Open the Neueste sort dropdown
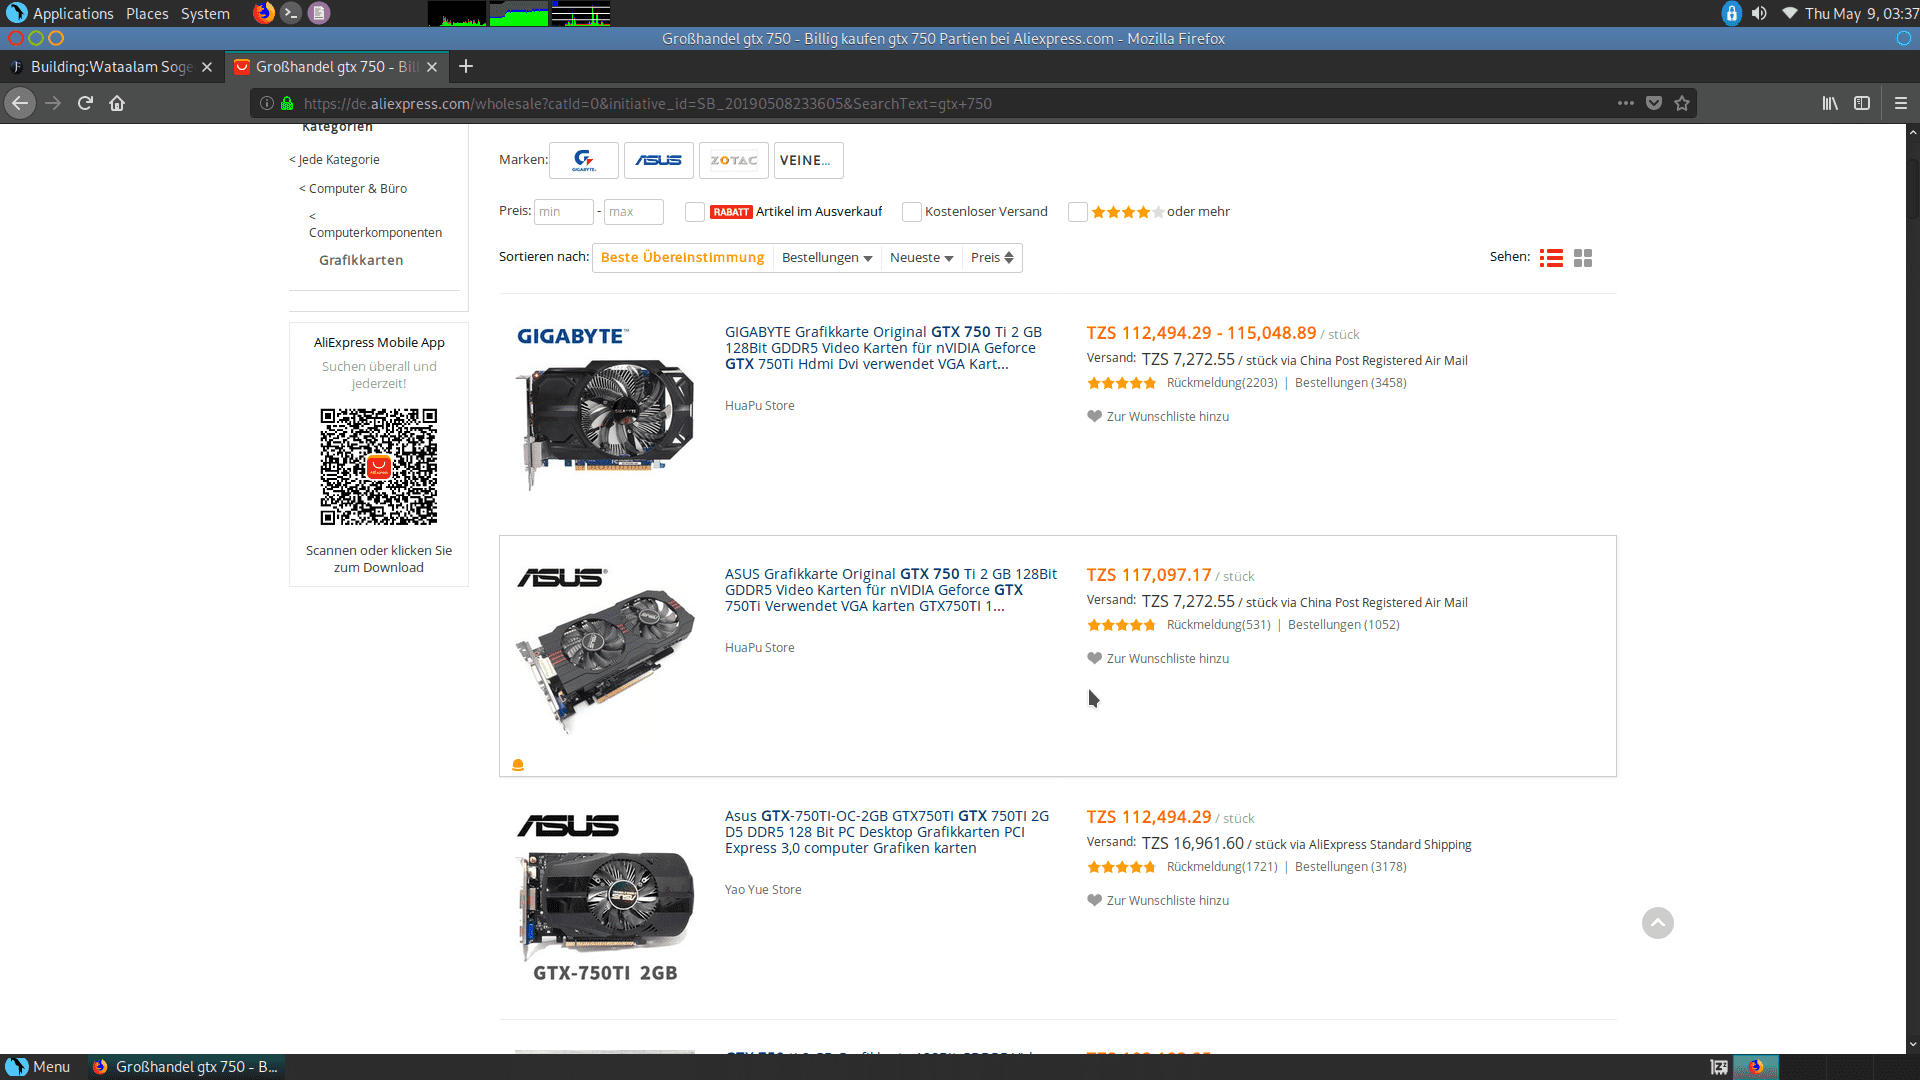Image resolution: width=1920 pixels, height=1080 pixels. [x=921, y=258]
